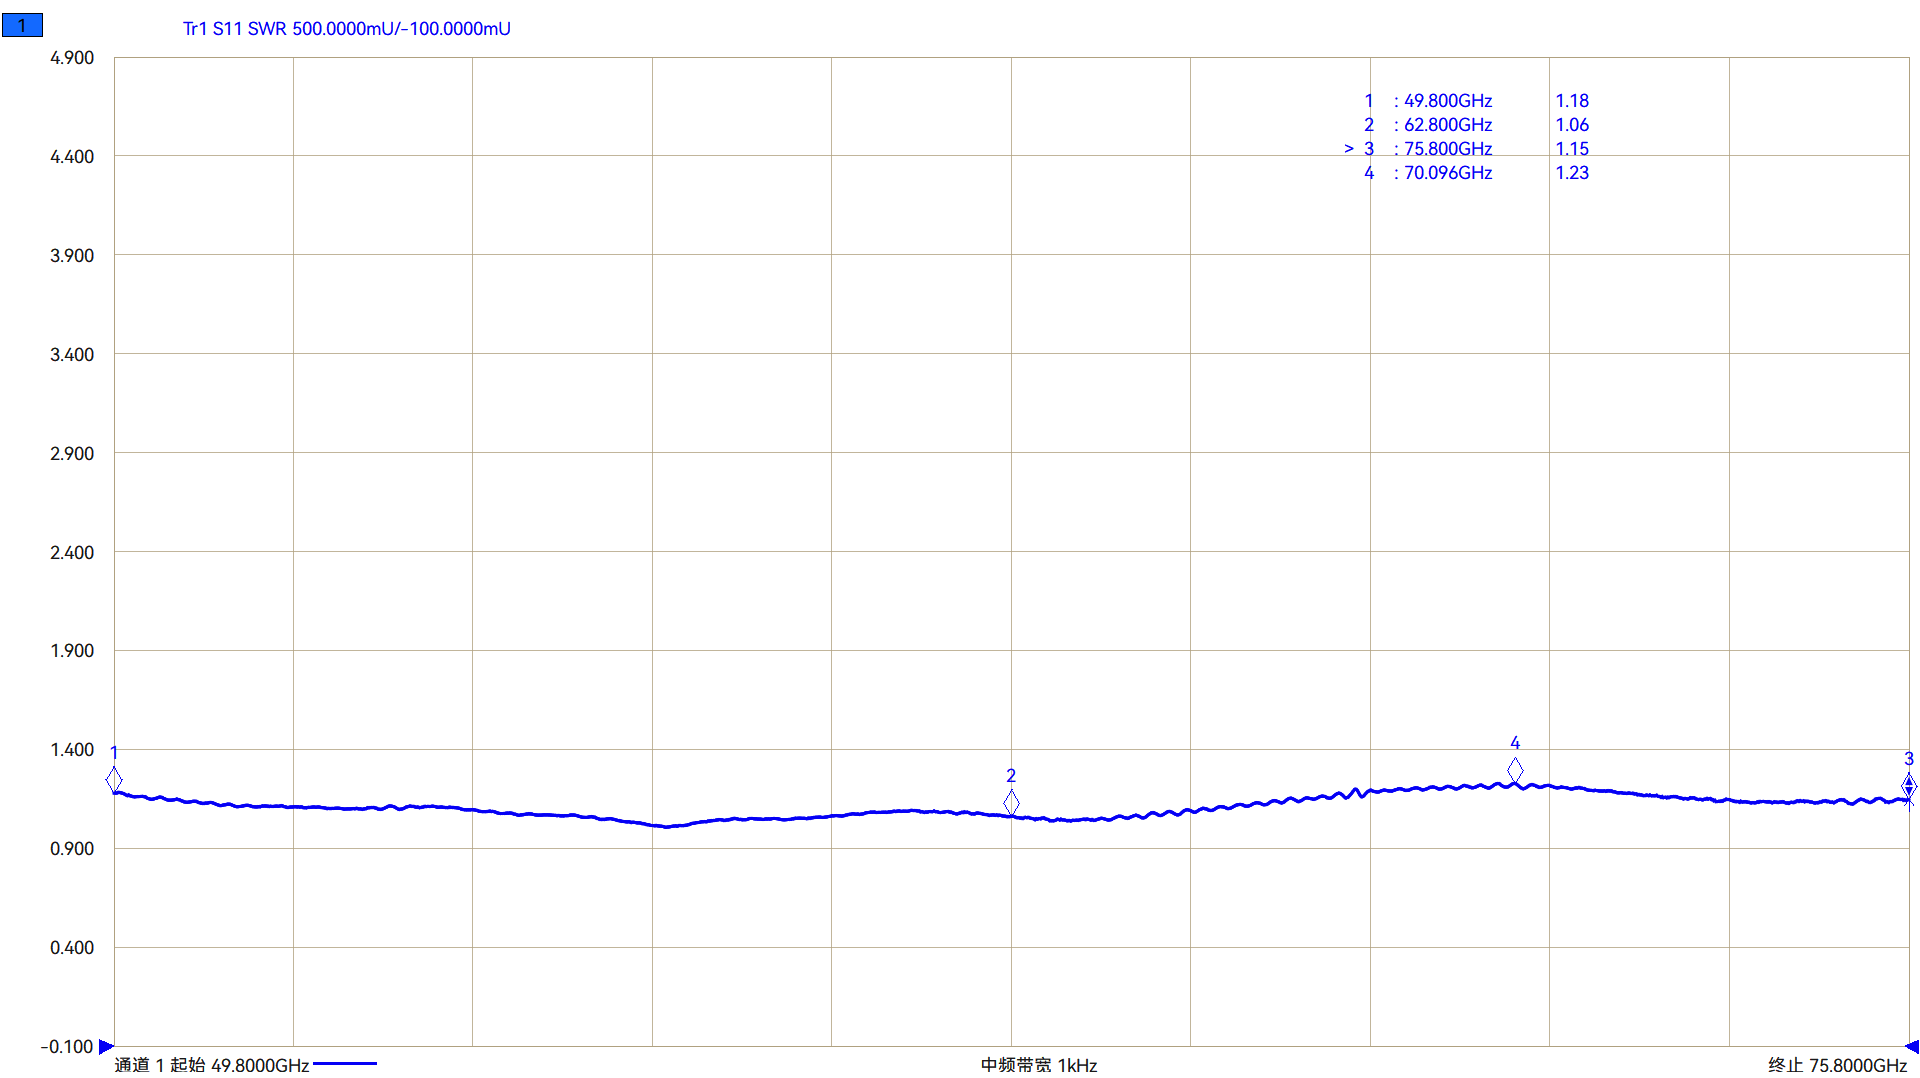Select marker 1 diamond on the trace
The height and width of the screenshot is (1078, 1920).
click(114, 779)
